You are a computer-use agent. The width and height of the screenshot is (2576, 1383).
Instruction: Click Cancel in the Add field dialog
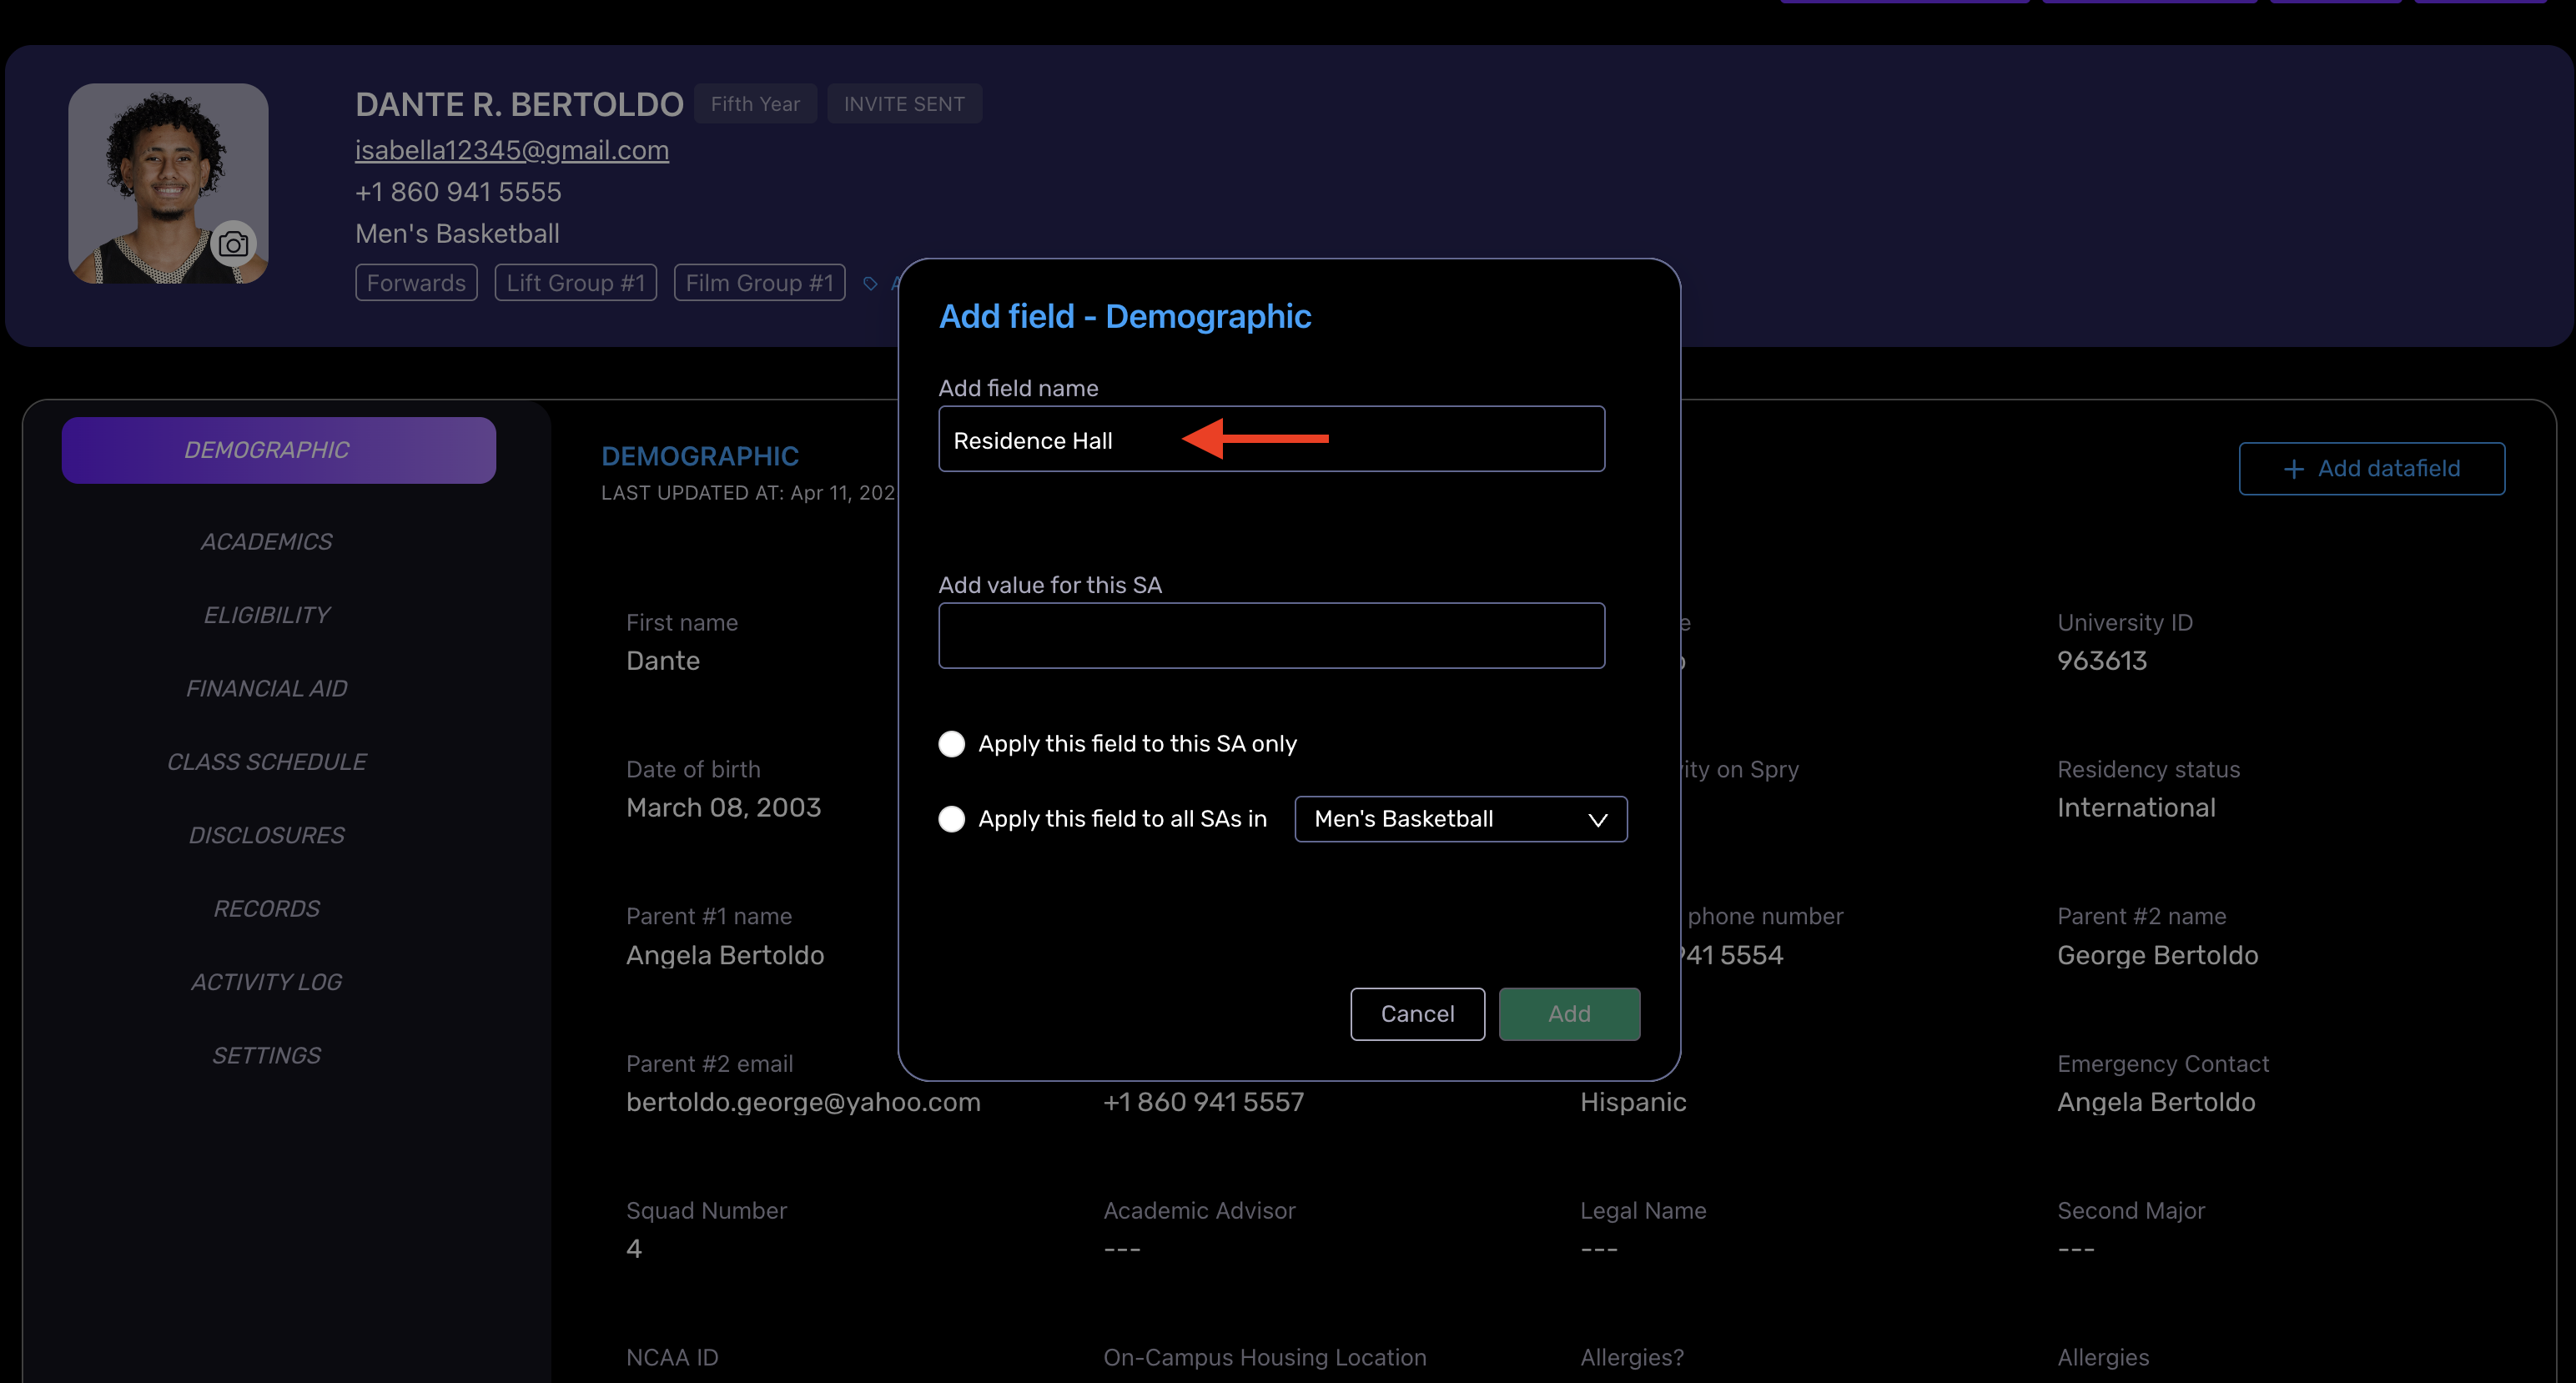click(1417, 1014)
